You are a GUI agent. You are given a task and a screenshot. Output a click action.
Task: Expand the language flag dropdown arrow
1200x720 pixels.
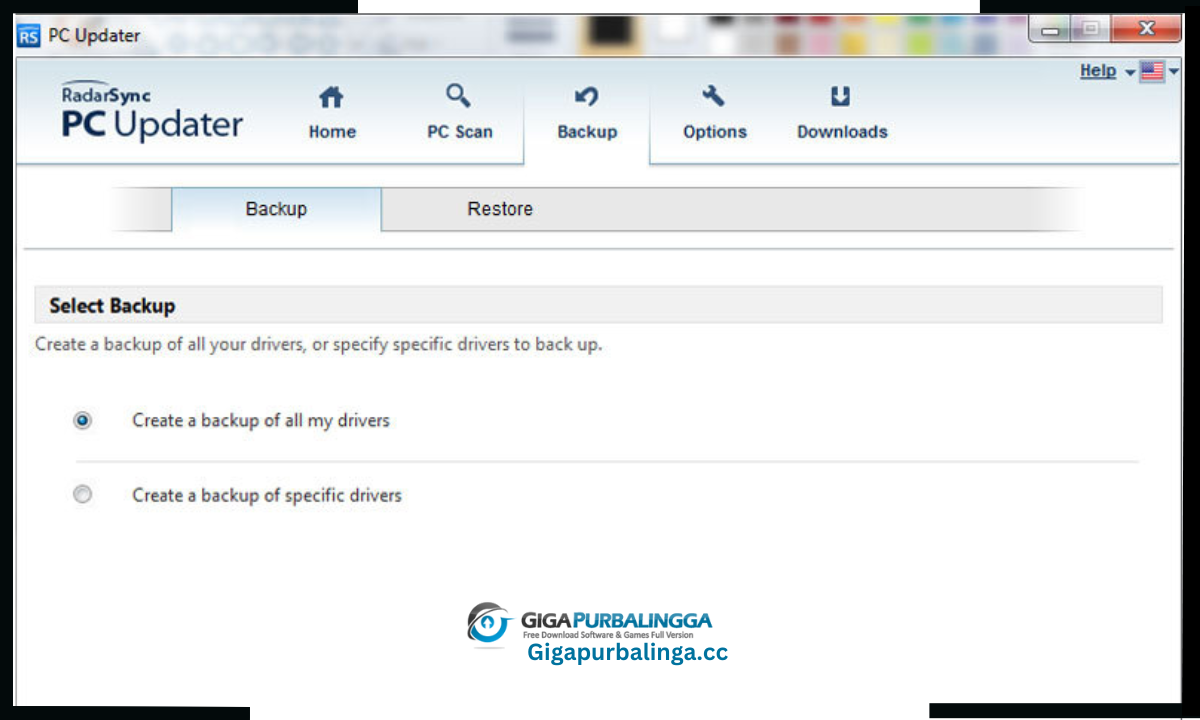tap(1174, 71)
